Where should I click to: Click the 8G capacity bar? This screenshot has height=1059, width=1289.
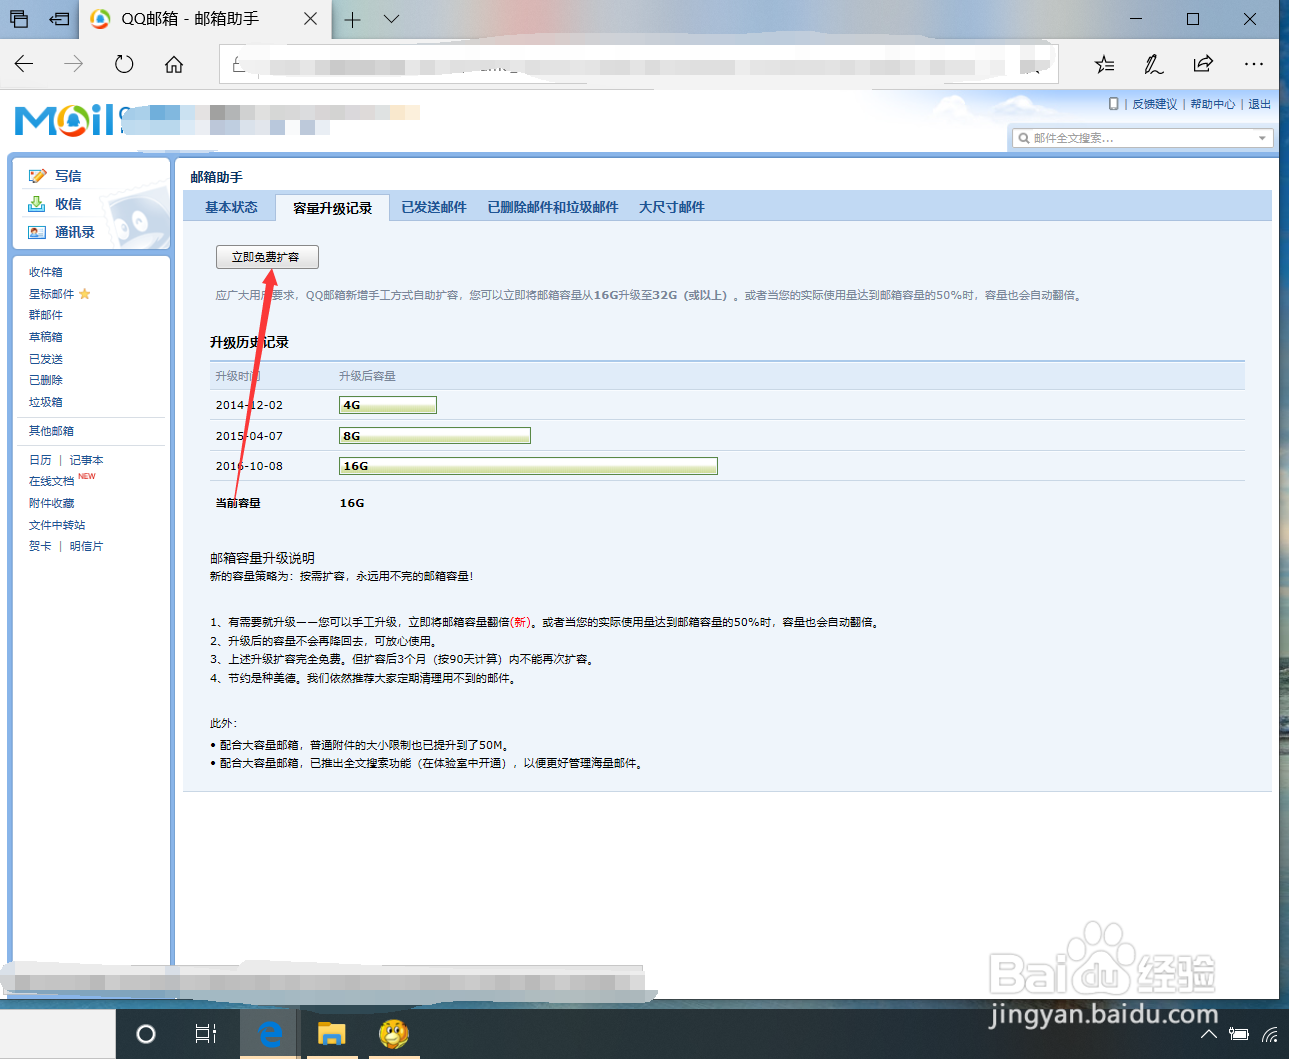pos(435,436)
